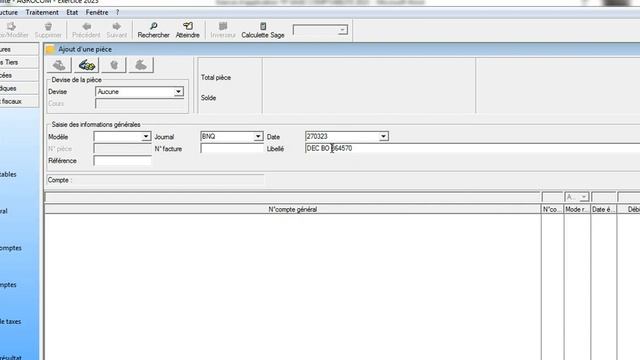Click the Atteindre toolbar icon
This screenshot has height=360, width=640.
[188, 27]
